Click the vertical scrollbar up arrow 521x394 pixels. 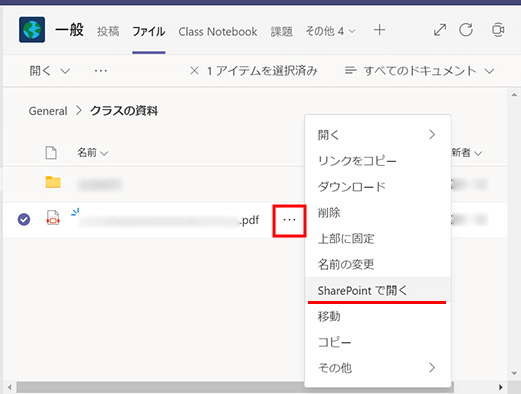click(x=514, y=95)
